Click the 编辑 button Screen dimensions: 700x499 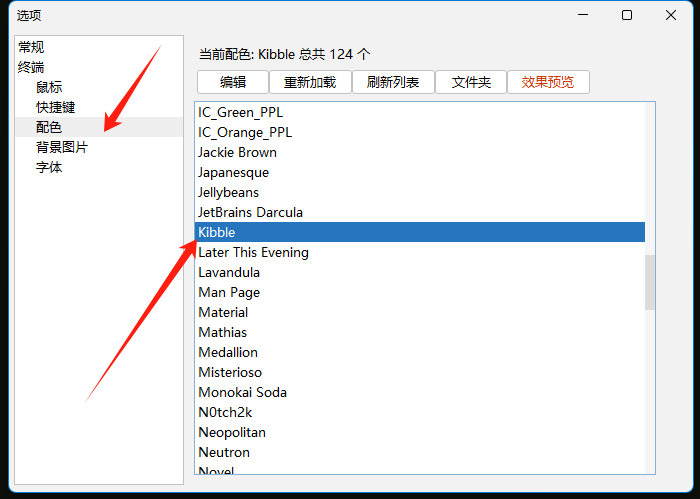point(233,82)
